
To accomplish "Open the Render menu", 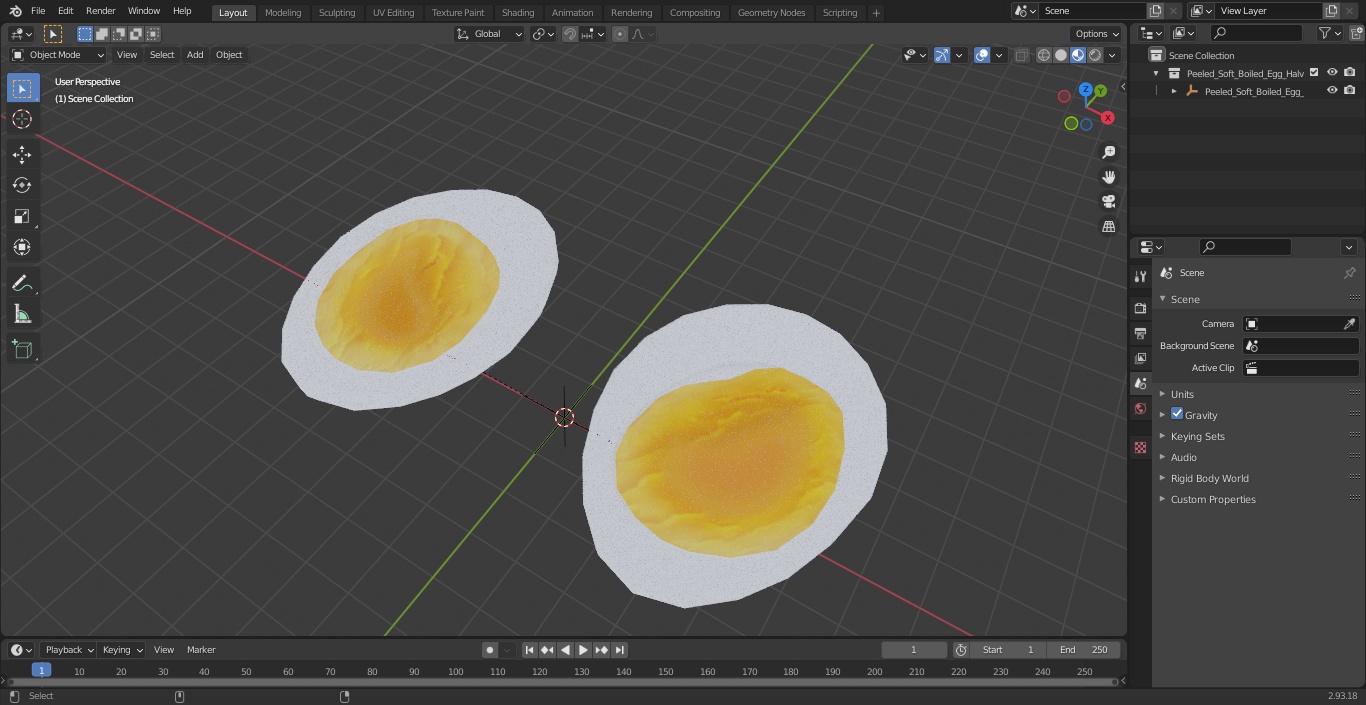I will click(100, 11).
